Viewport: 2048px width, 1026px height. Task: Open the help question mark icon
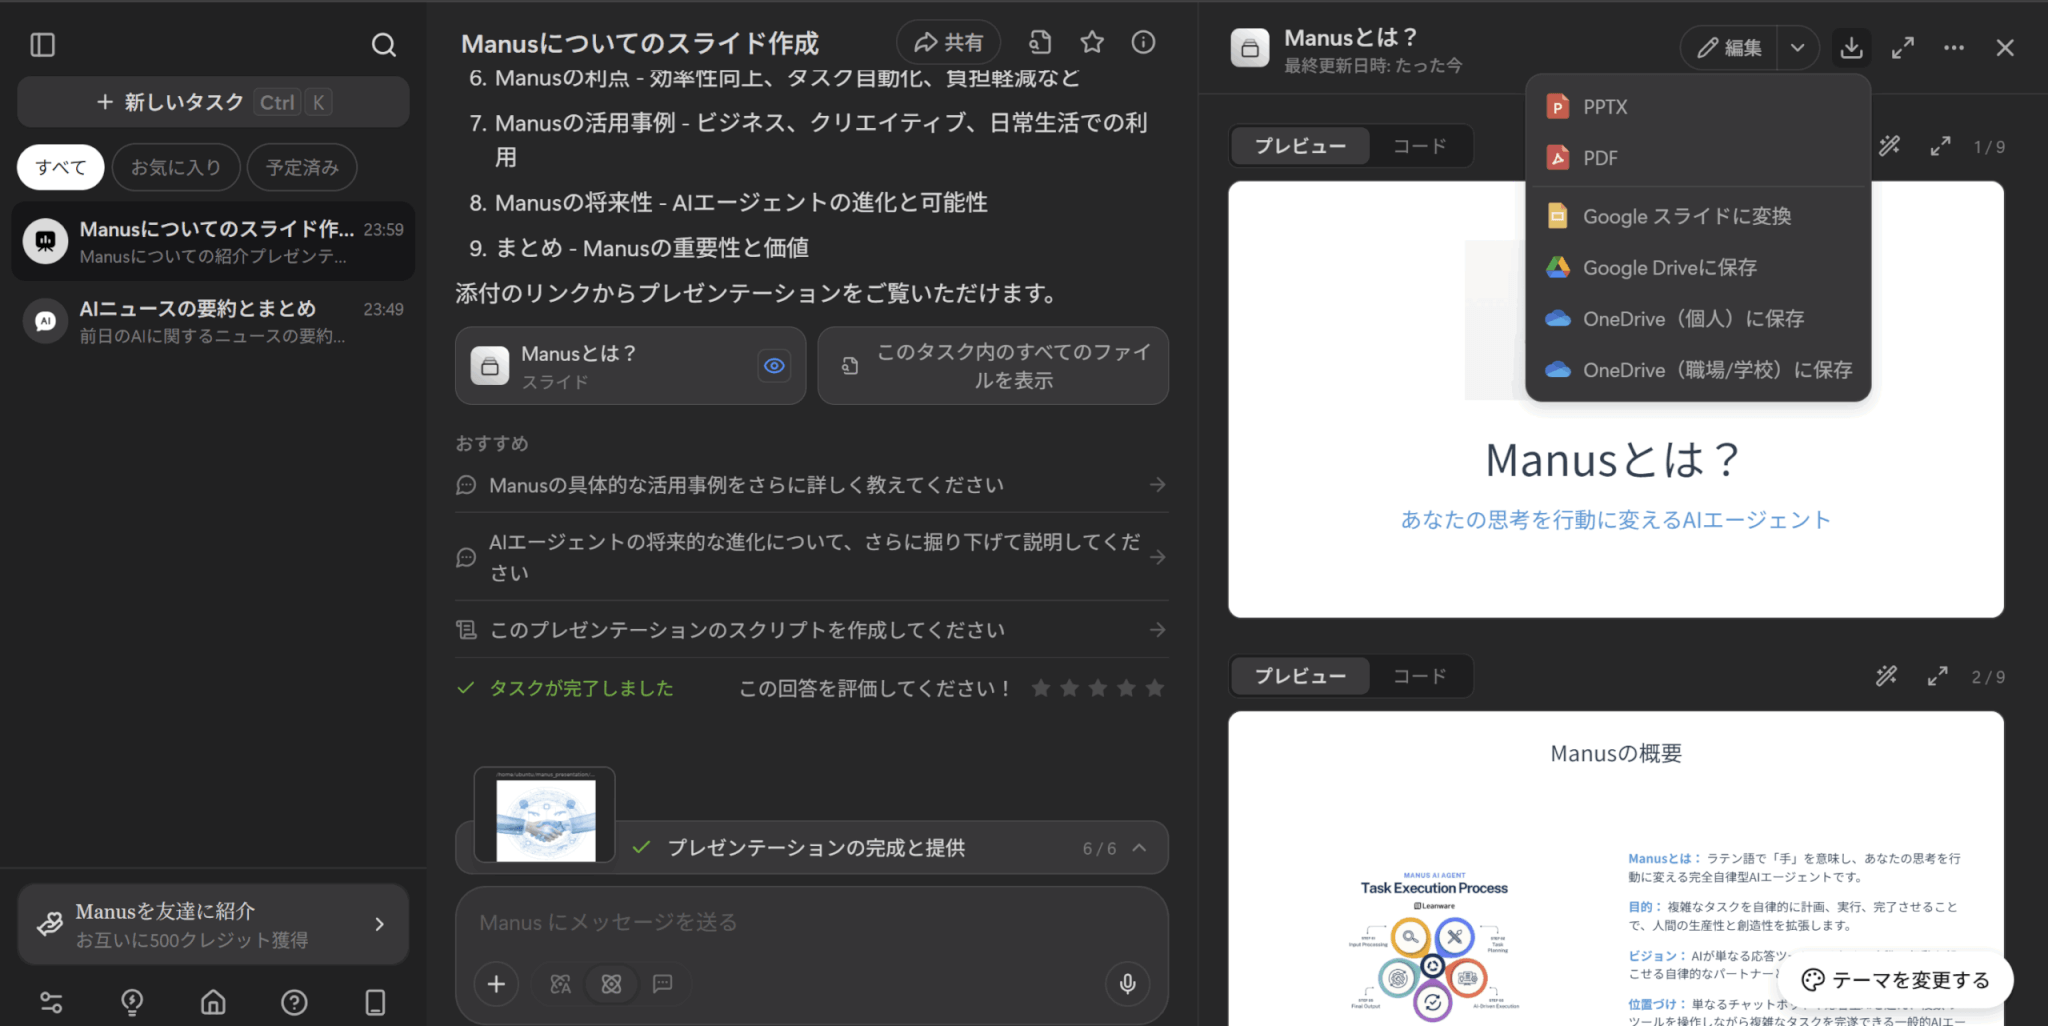click(x=294, y=1002)
